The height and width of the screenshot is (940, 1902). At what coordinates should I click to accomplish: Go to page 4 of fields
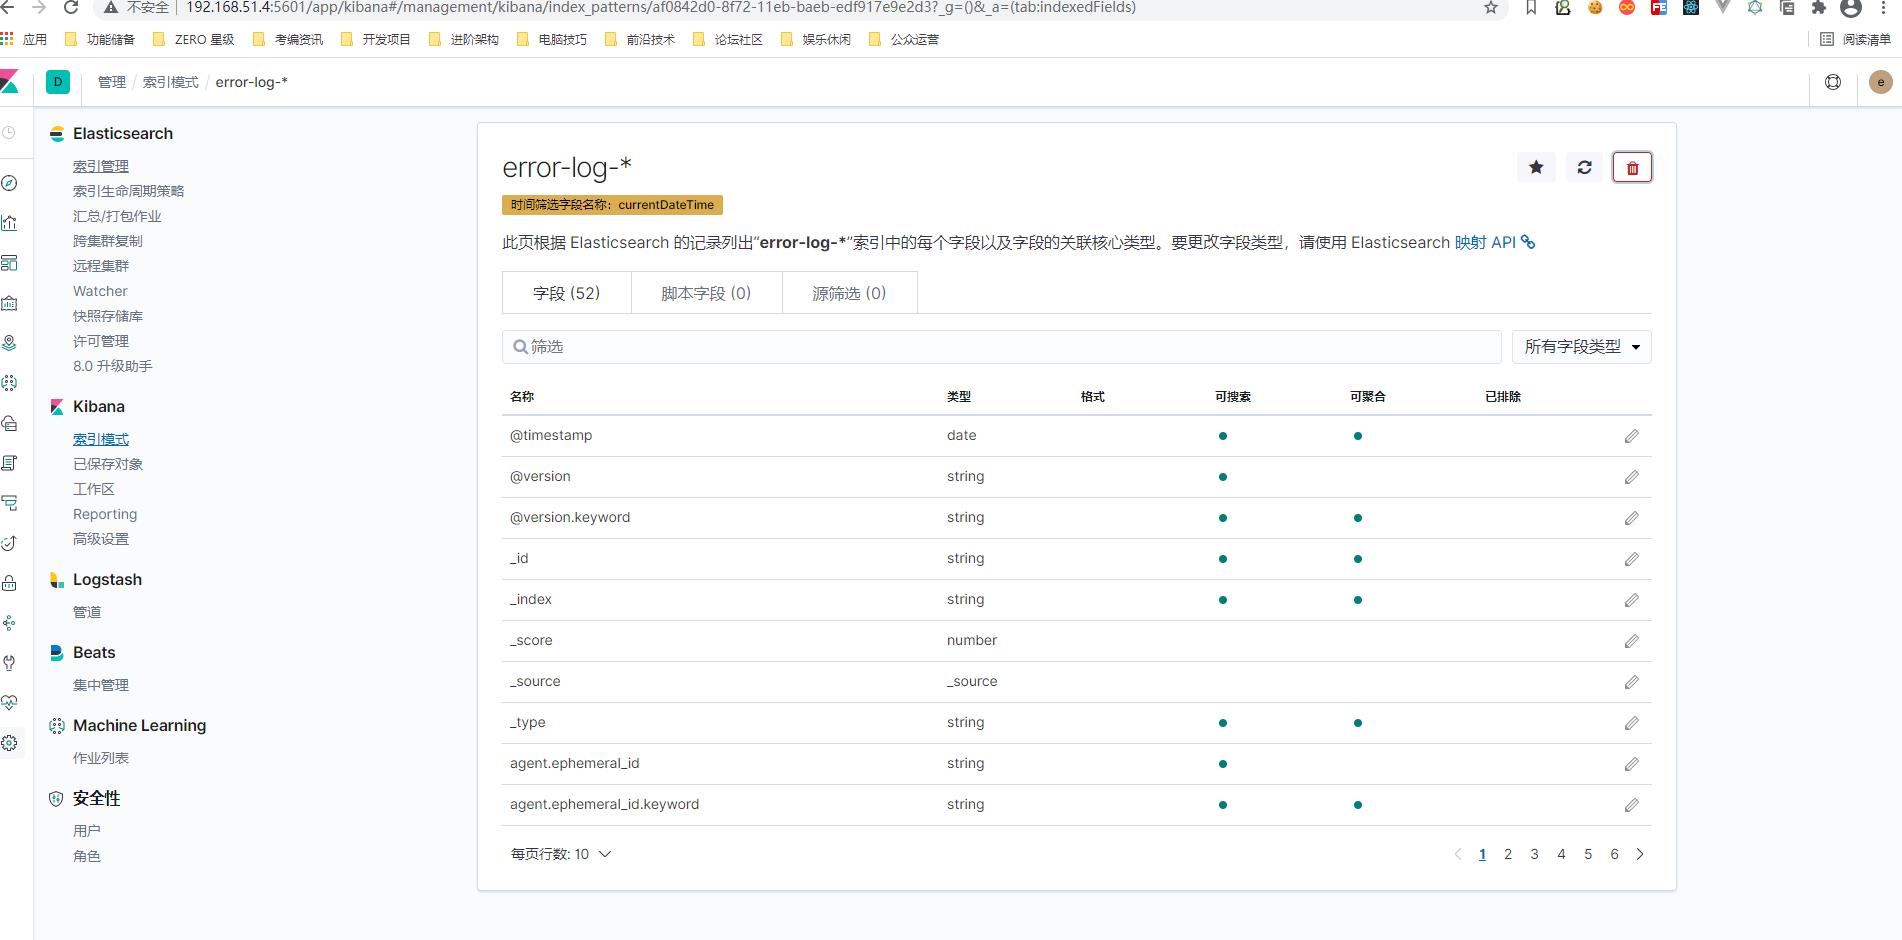[1561, 854]
